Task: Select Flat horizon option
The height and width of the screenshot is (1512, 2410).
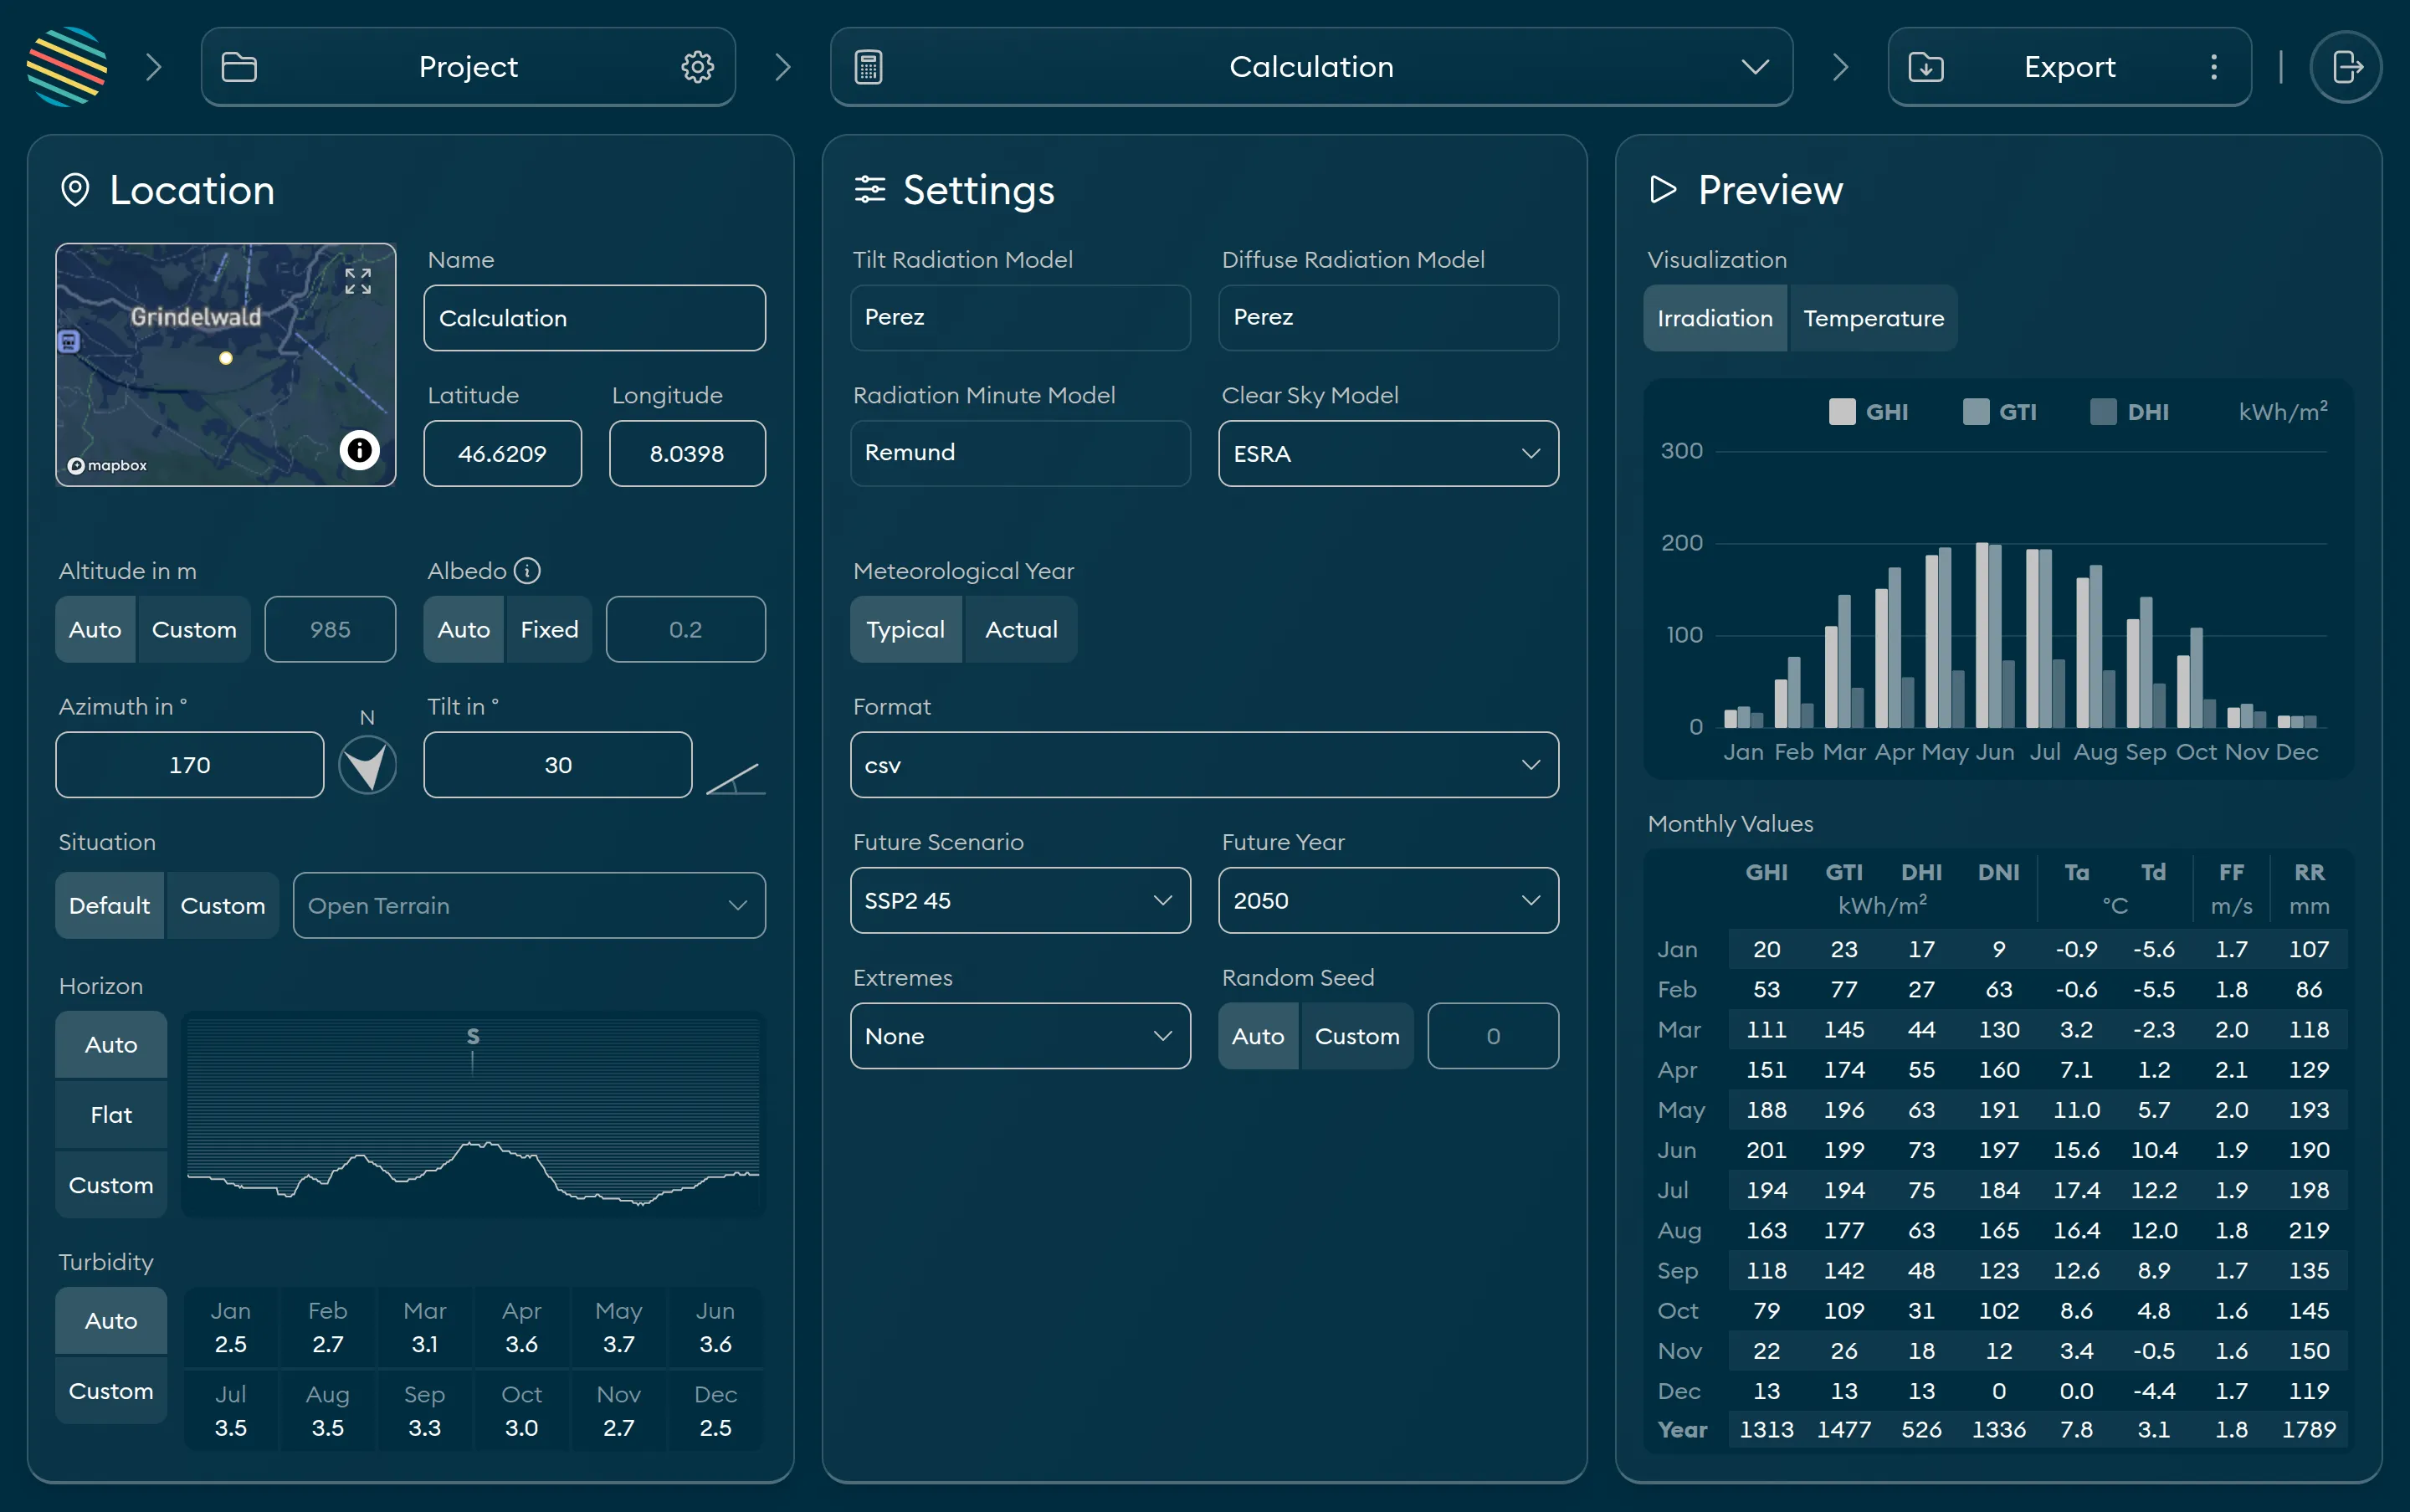Action: [111, 1115]
